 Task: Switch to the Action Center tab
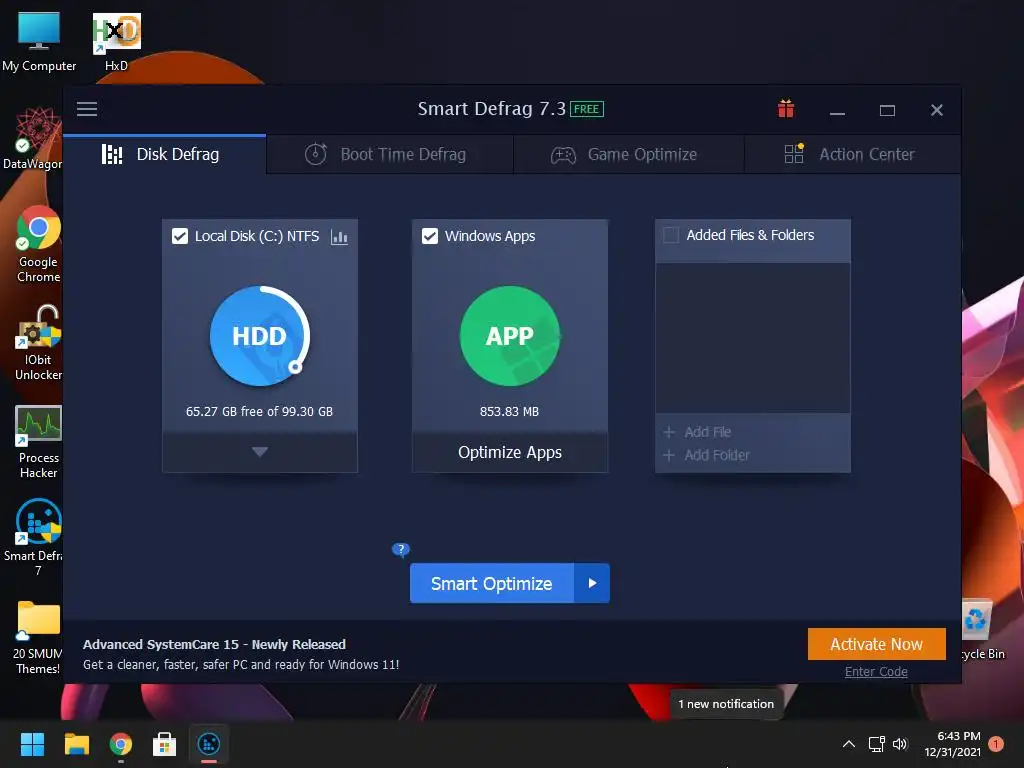coord(852,155)
